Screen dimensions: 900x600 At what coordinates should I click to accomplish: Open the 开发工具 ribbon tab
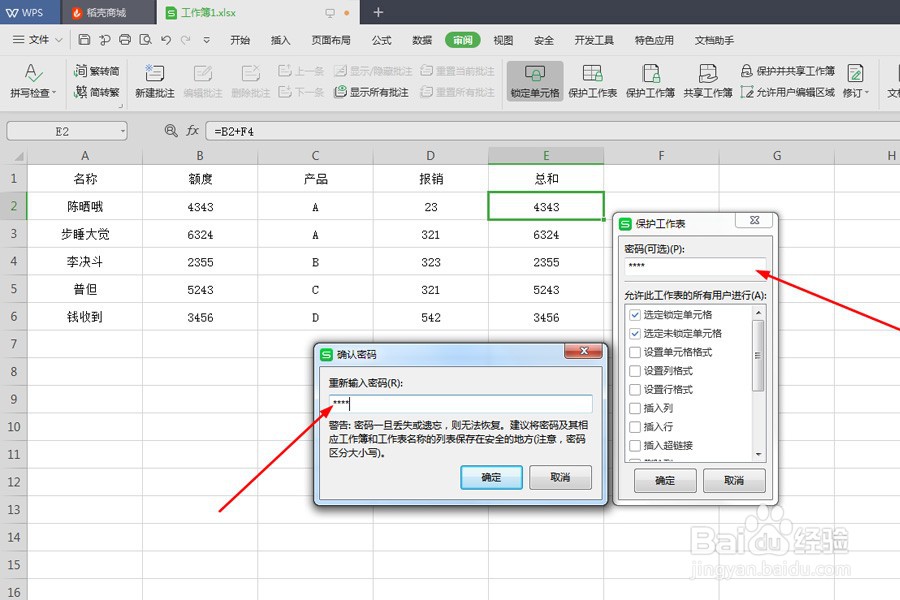pos(594,40)
